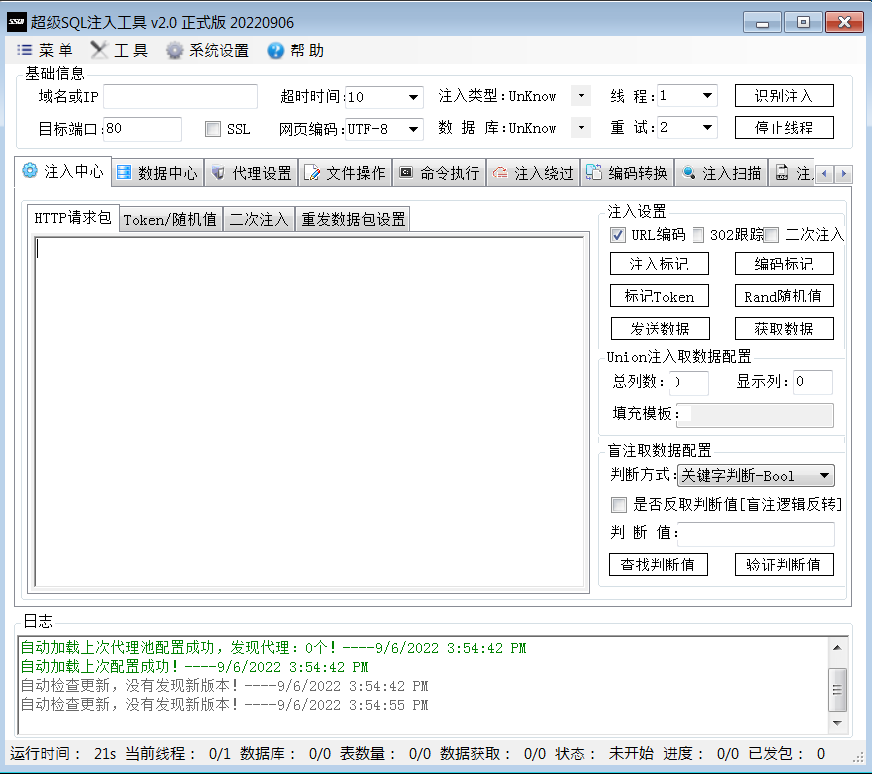Click the 域名或IP input field
This screenshot has height=777, width=873.
tap(180, 96)
